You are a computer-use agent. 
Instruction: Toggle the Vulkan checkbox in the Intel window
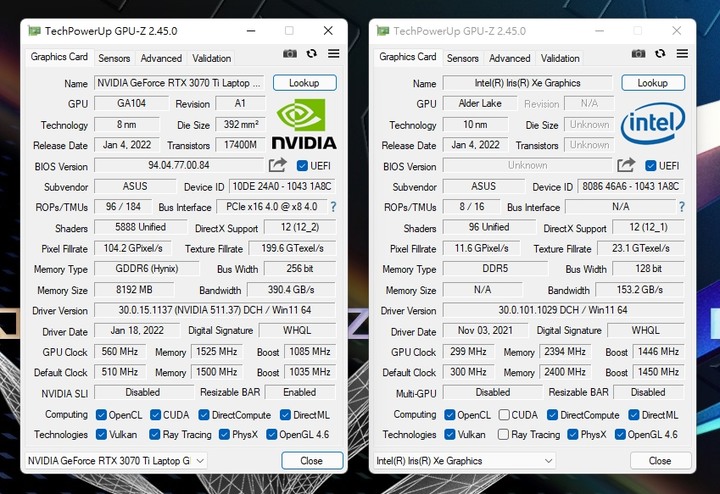[x=450, y=434]
